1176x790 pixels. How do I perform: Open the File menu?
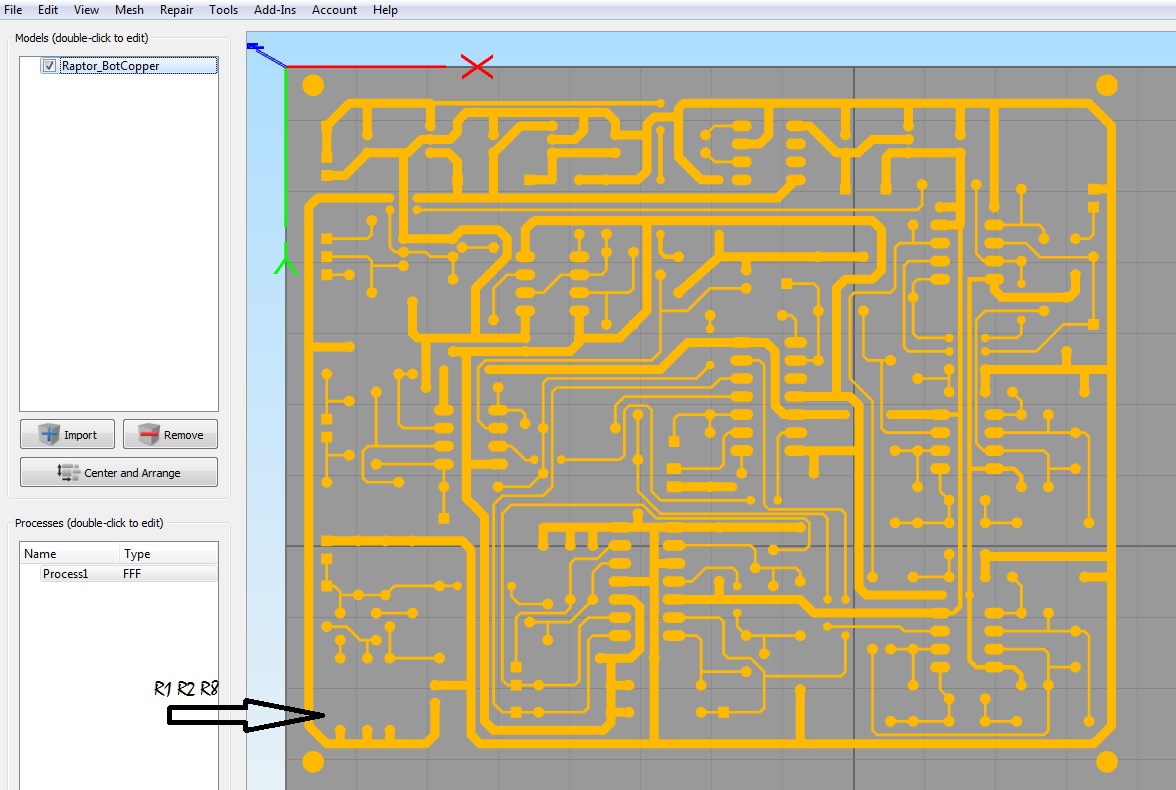[13, 10]
